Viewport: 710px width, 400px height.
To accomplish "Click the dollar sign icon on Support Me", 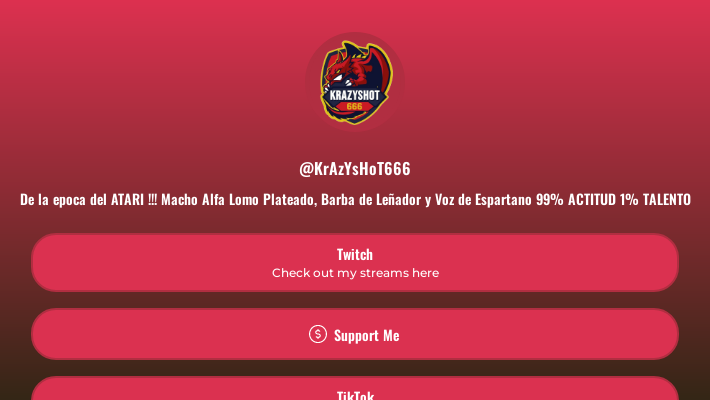I will (318, 334).
